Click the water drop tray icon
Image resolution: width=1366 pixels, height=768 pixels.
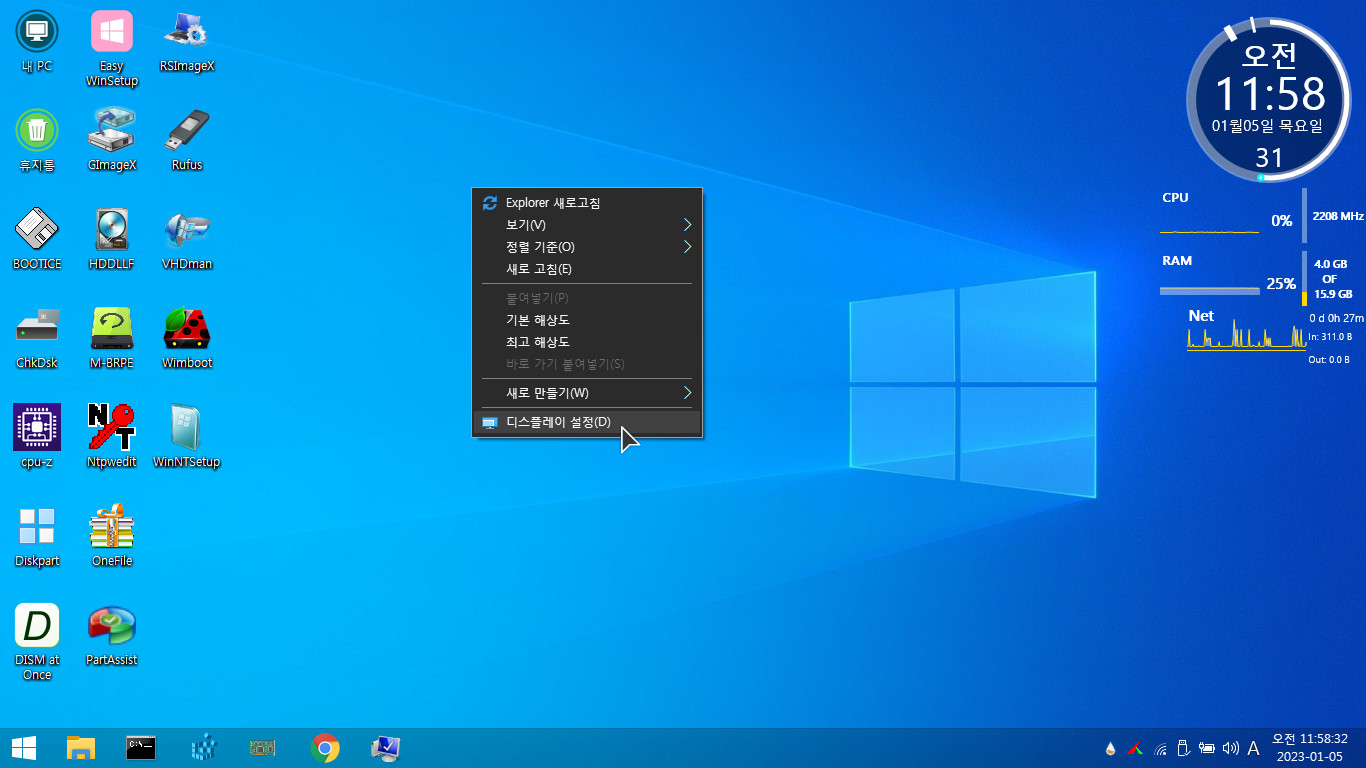click(1110, 748)
